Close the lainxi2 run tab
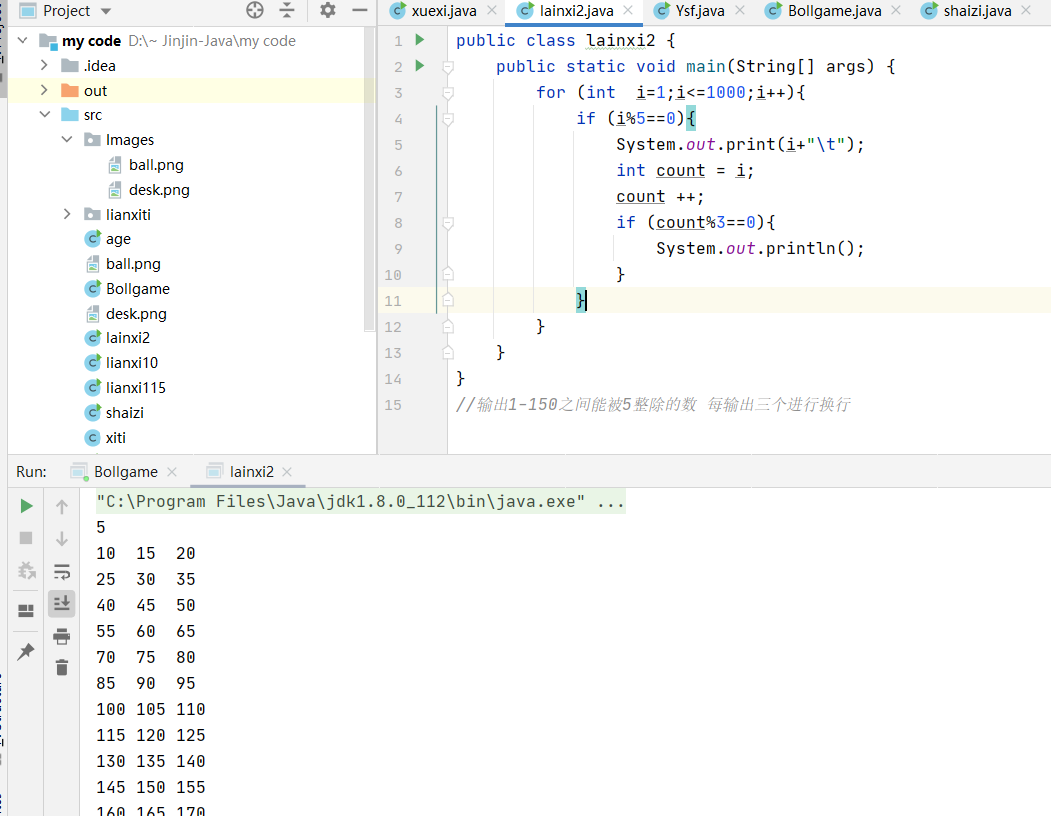 287,472
